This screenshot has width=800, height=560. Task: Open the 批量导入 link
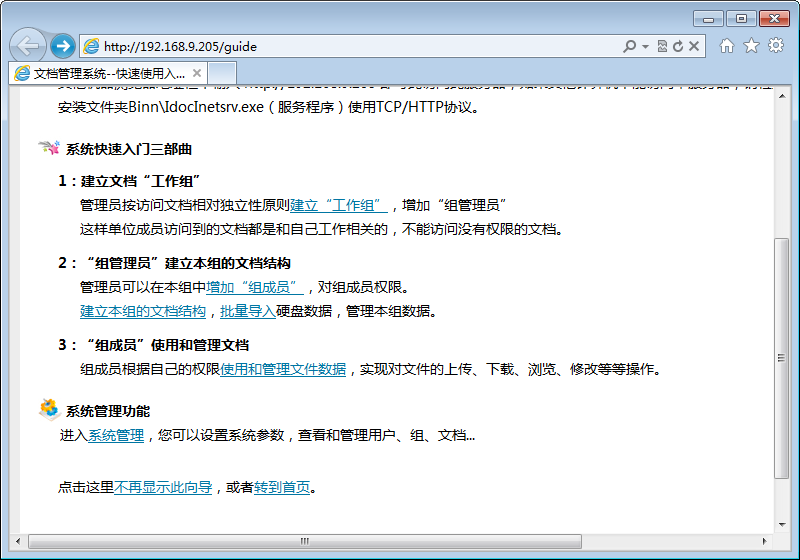click(248, 311)
